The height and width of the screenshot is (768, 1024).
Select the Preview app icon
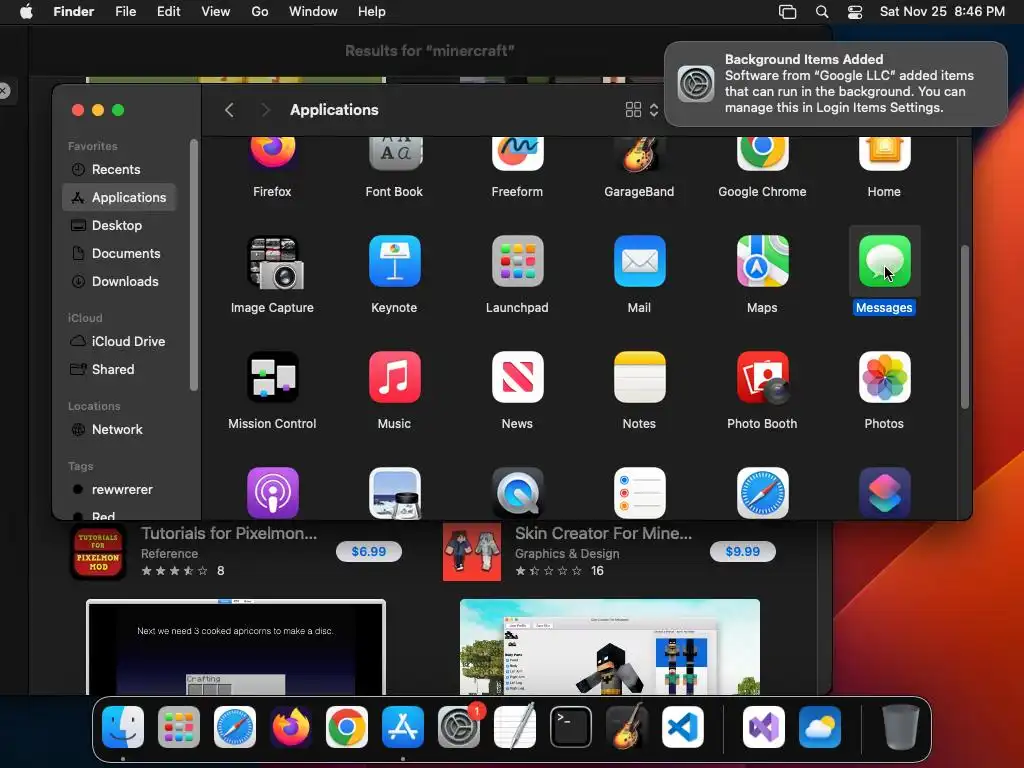(x=394, y=492)
